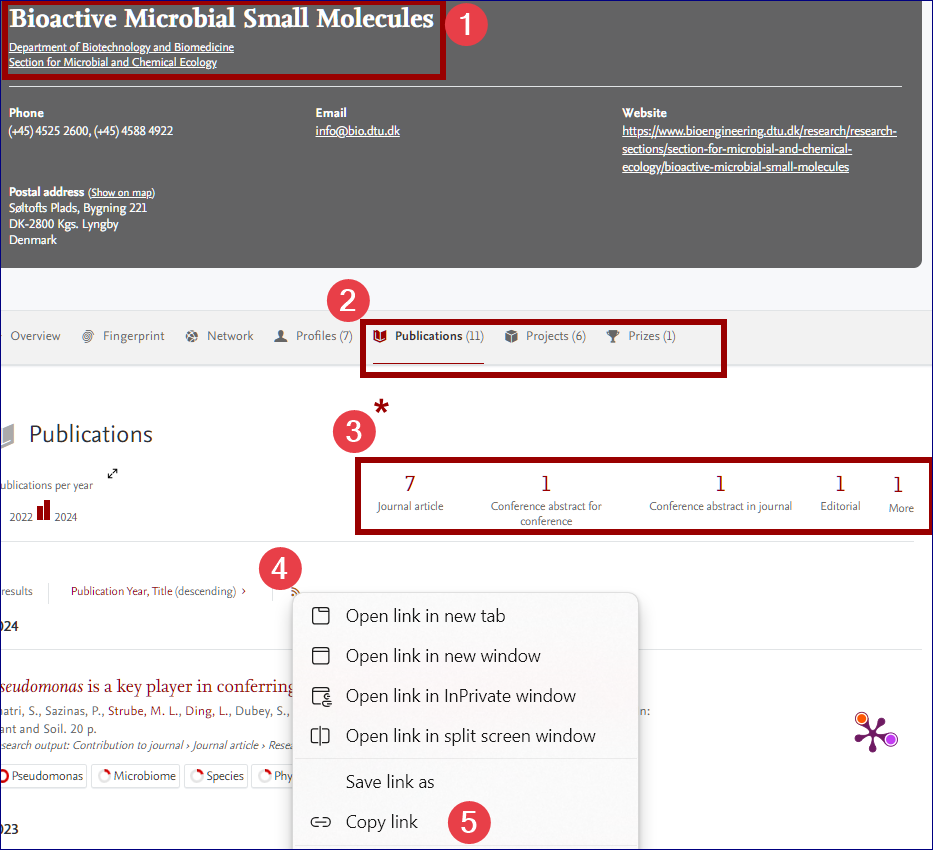Click the Microbiome fingerprint ring icon

[105, 776]
